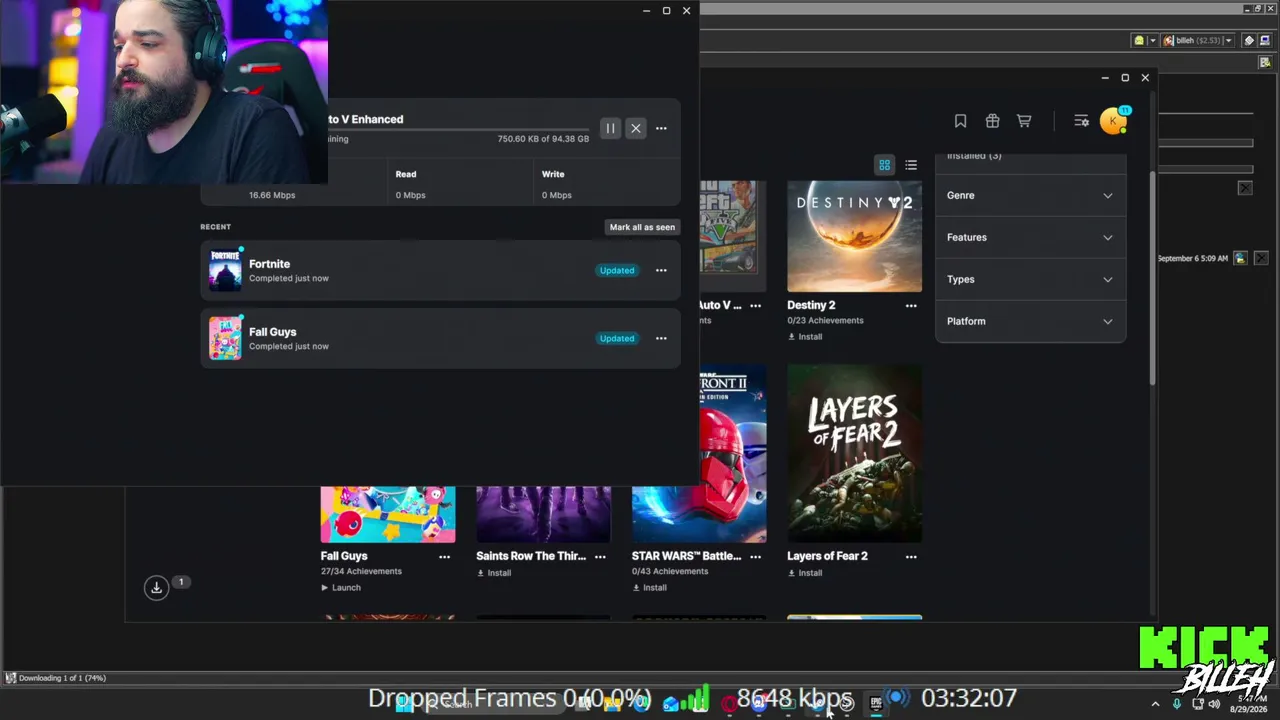Screen dimensions: 1280x720
Task: Open options menu for STAR WARS Battlefront
Action: (755, 556)
